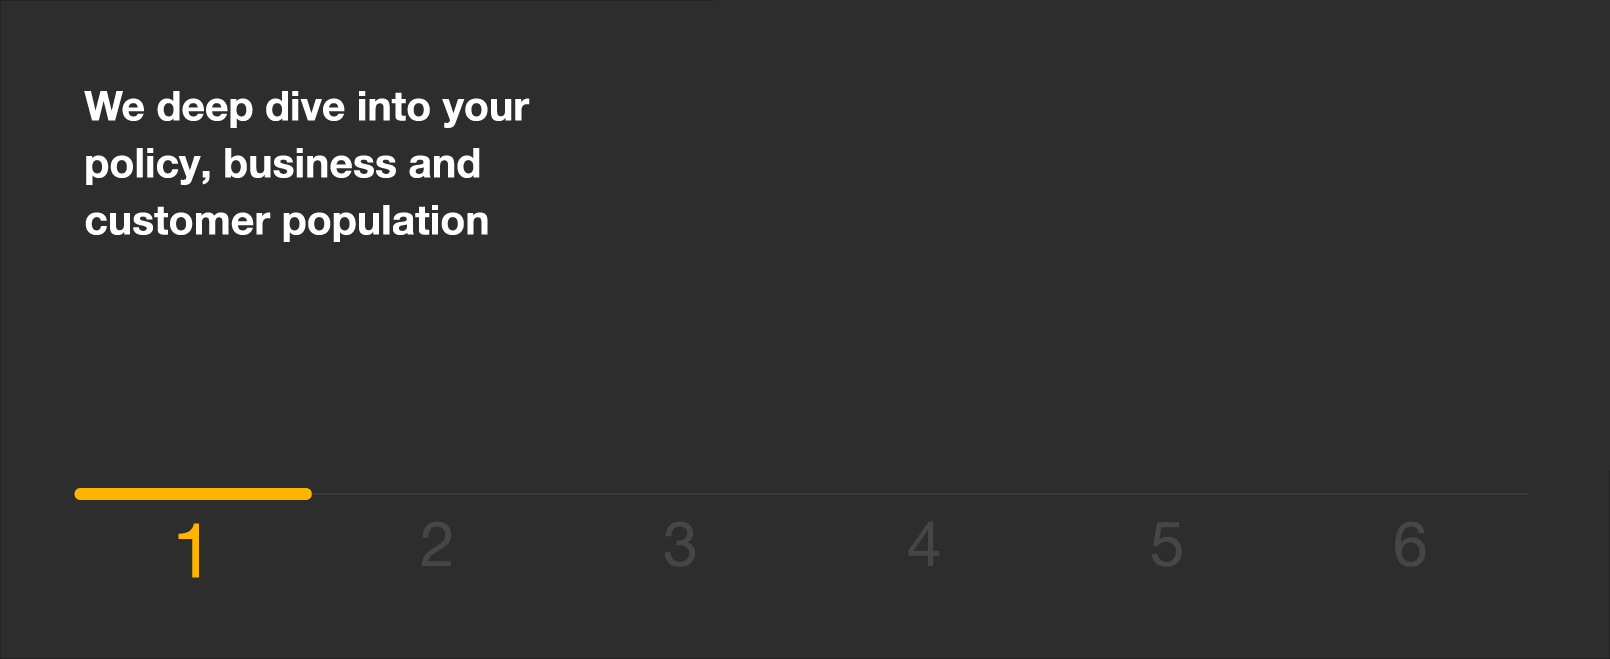Screen dimensions: 1610x659
Task: Click the word 'policy,' in heading
Action: point(148,165)
